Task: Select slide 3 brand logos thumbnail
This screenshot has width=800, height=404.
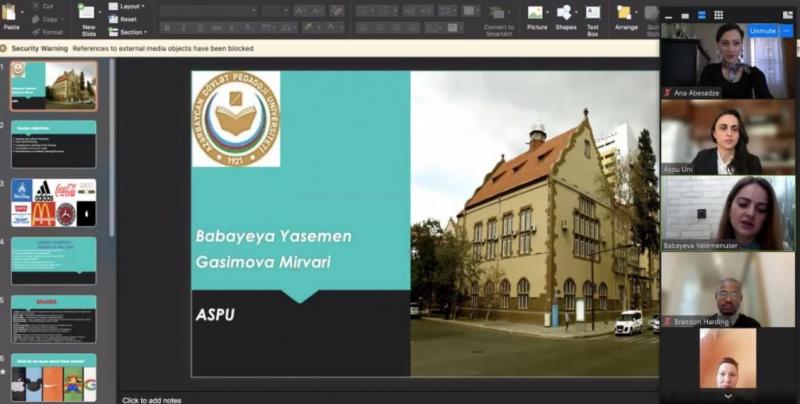Action: (x=54, y=203)
